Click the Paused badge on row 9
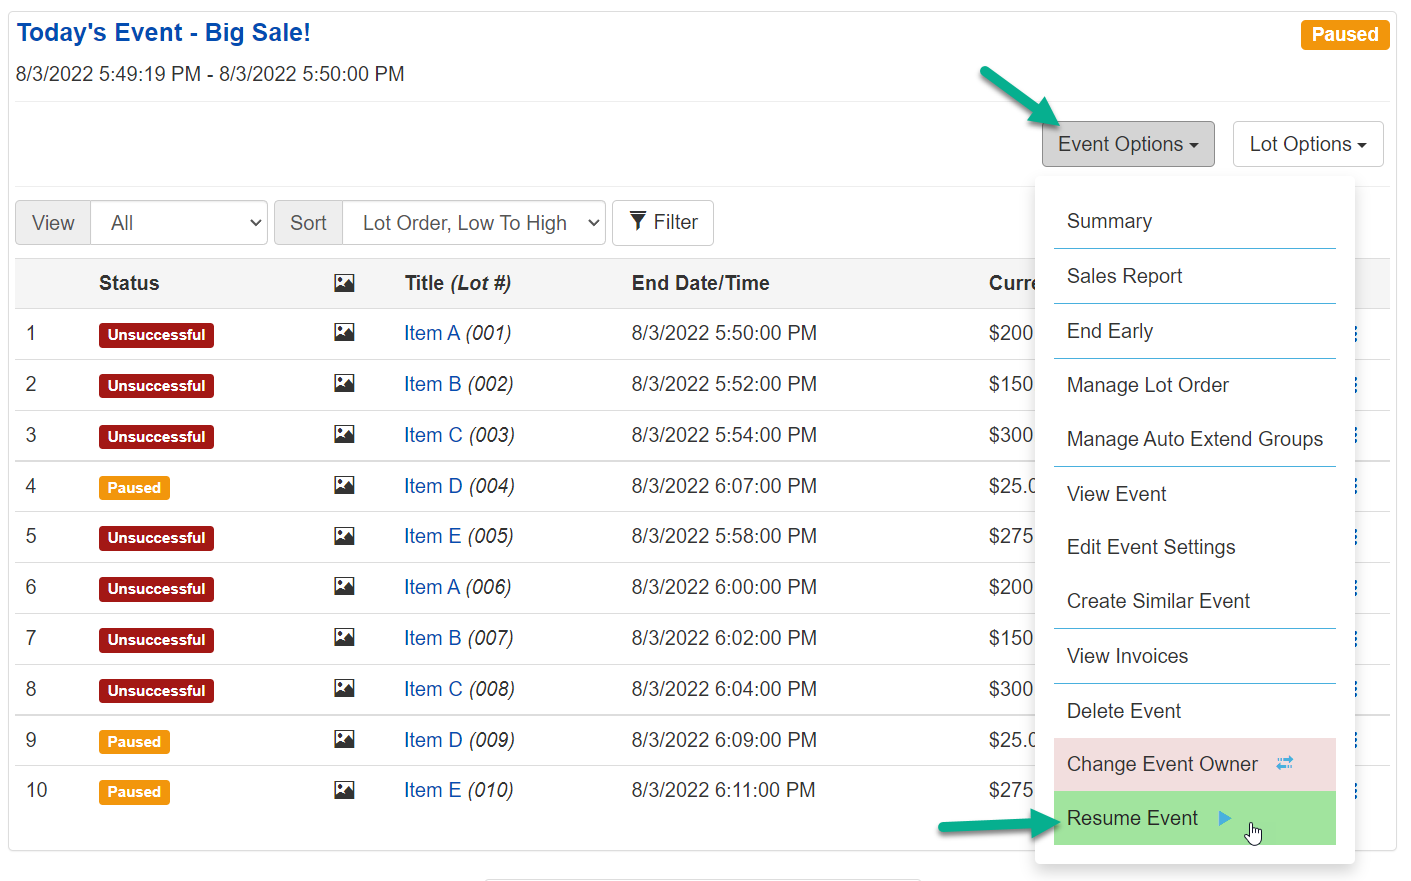Image resolution: width=1411 pixels, height=881 pixels. pyautogui.click(x=134, y=742)
